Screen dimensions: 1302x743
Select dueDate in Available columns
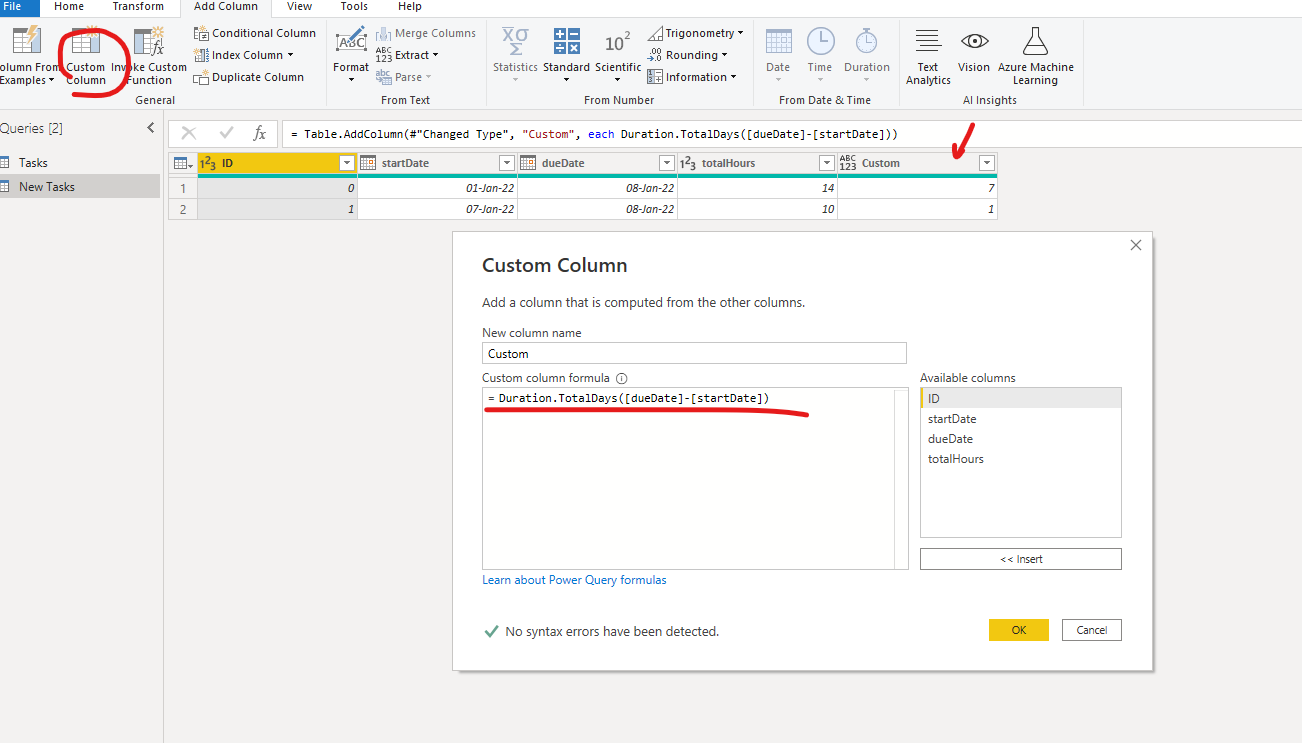click(1021, 439)
